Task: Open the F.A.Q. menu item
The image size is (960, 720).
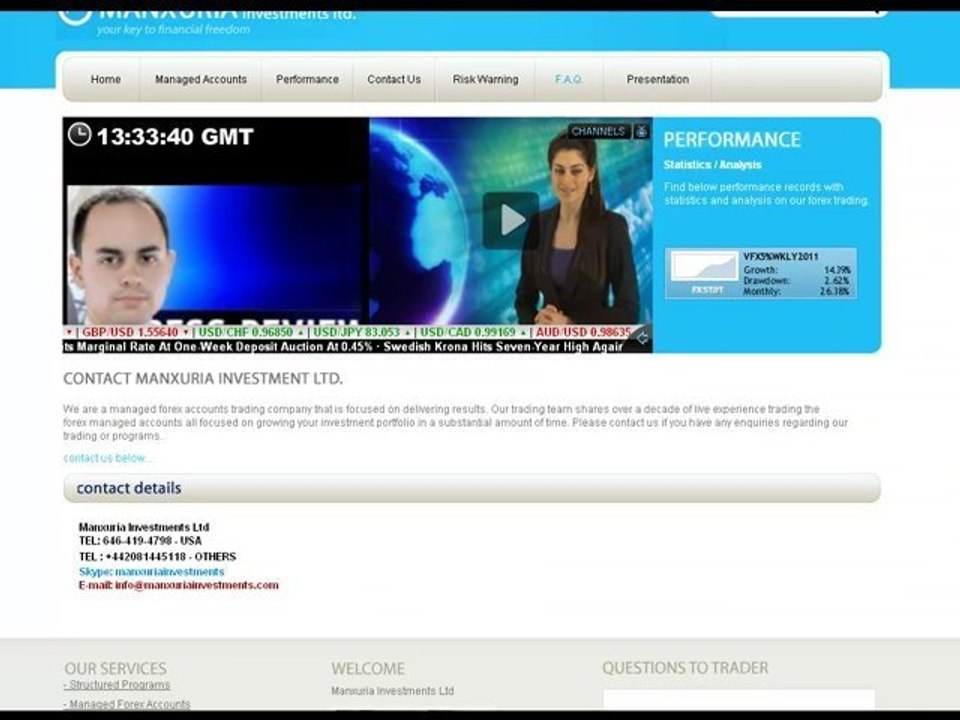Action: click(x=569, y=80)
